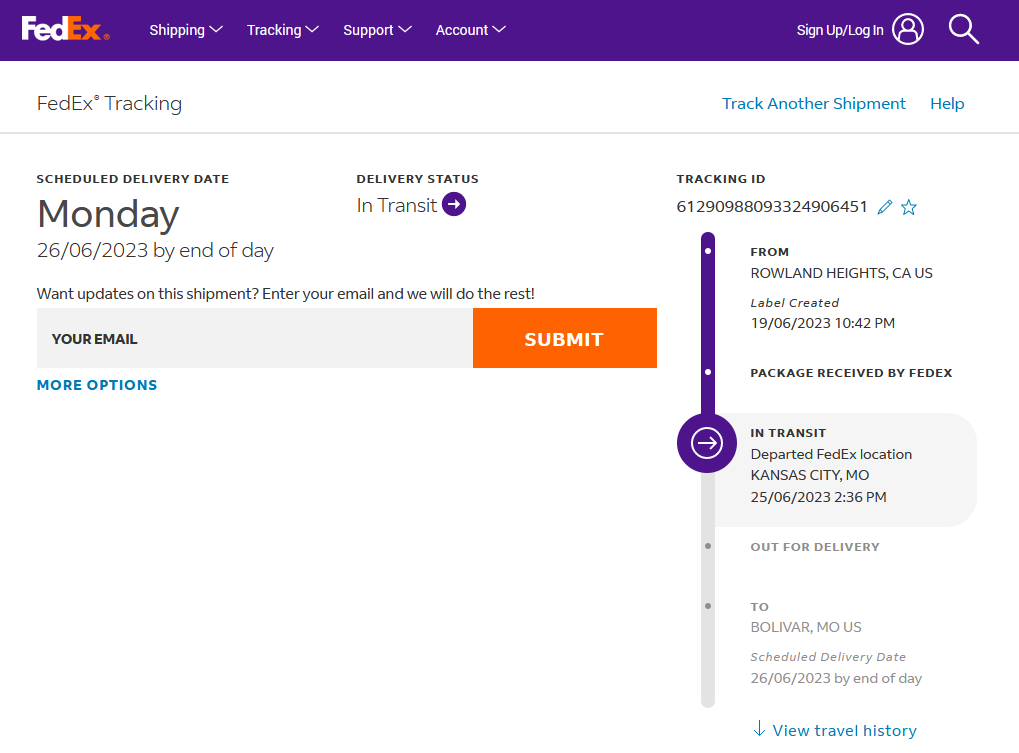Image resolution: width=1019 pixels, height=753 pixels.
Task: Click the In Transit status arrow icon
Action: point(454,205)
